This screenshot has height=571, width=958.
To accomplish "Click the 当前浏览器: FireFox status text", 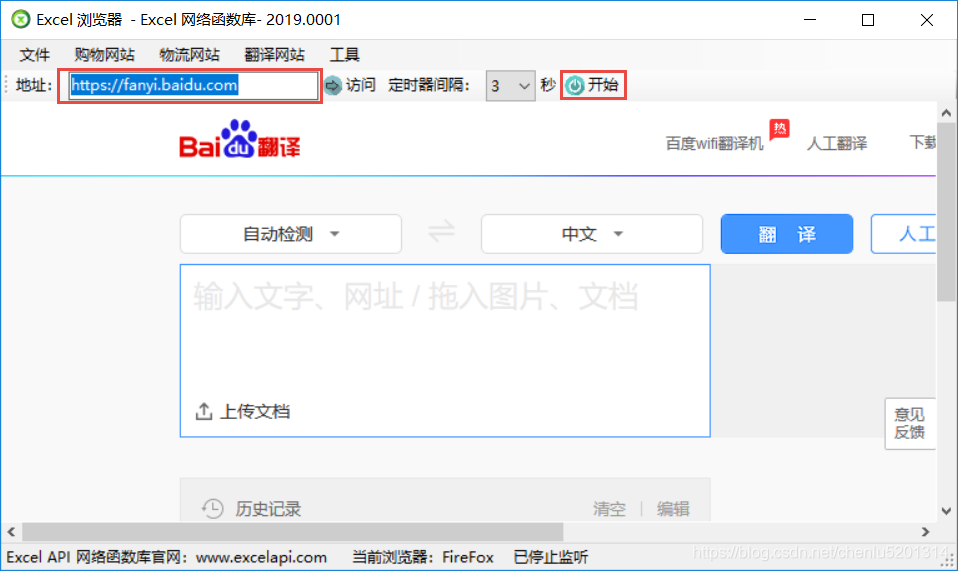I will point(423,557).
